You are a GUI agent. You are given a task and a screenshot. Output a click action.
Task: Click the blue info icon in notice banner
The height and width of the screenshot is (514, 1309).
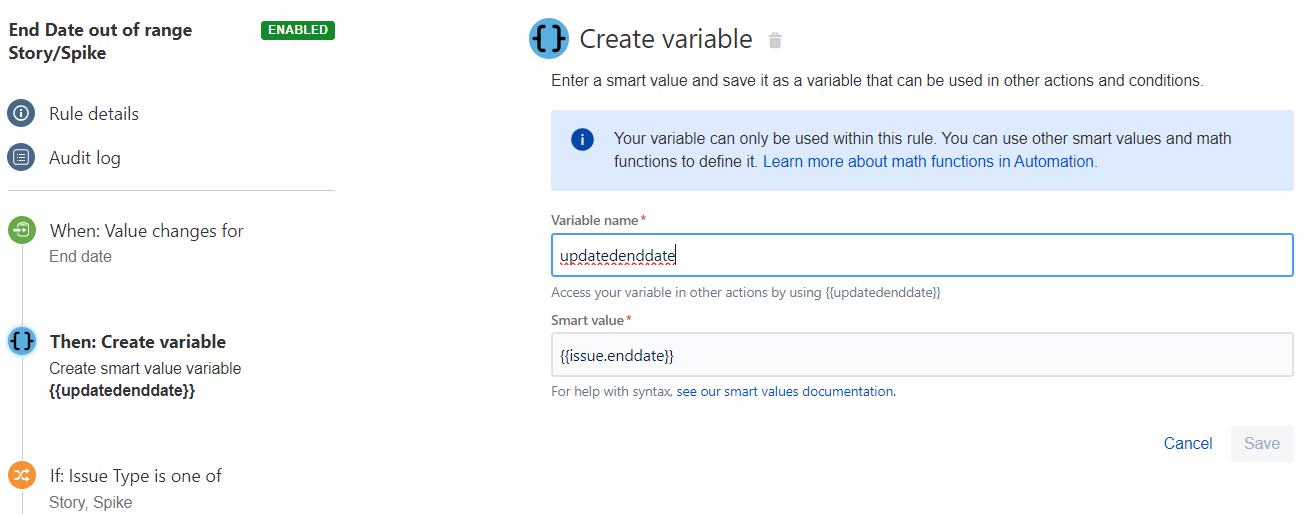pos(582,139)
